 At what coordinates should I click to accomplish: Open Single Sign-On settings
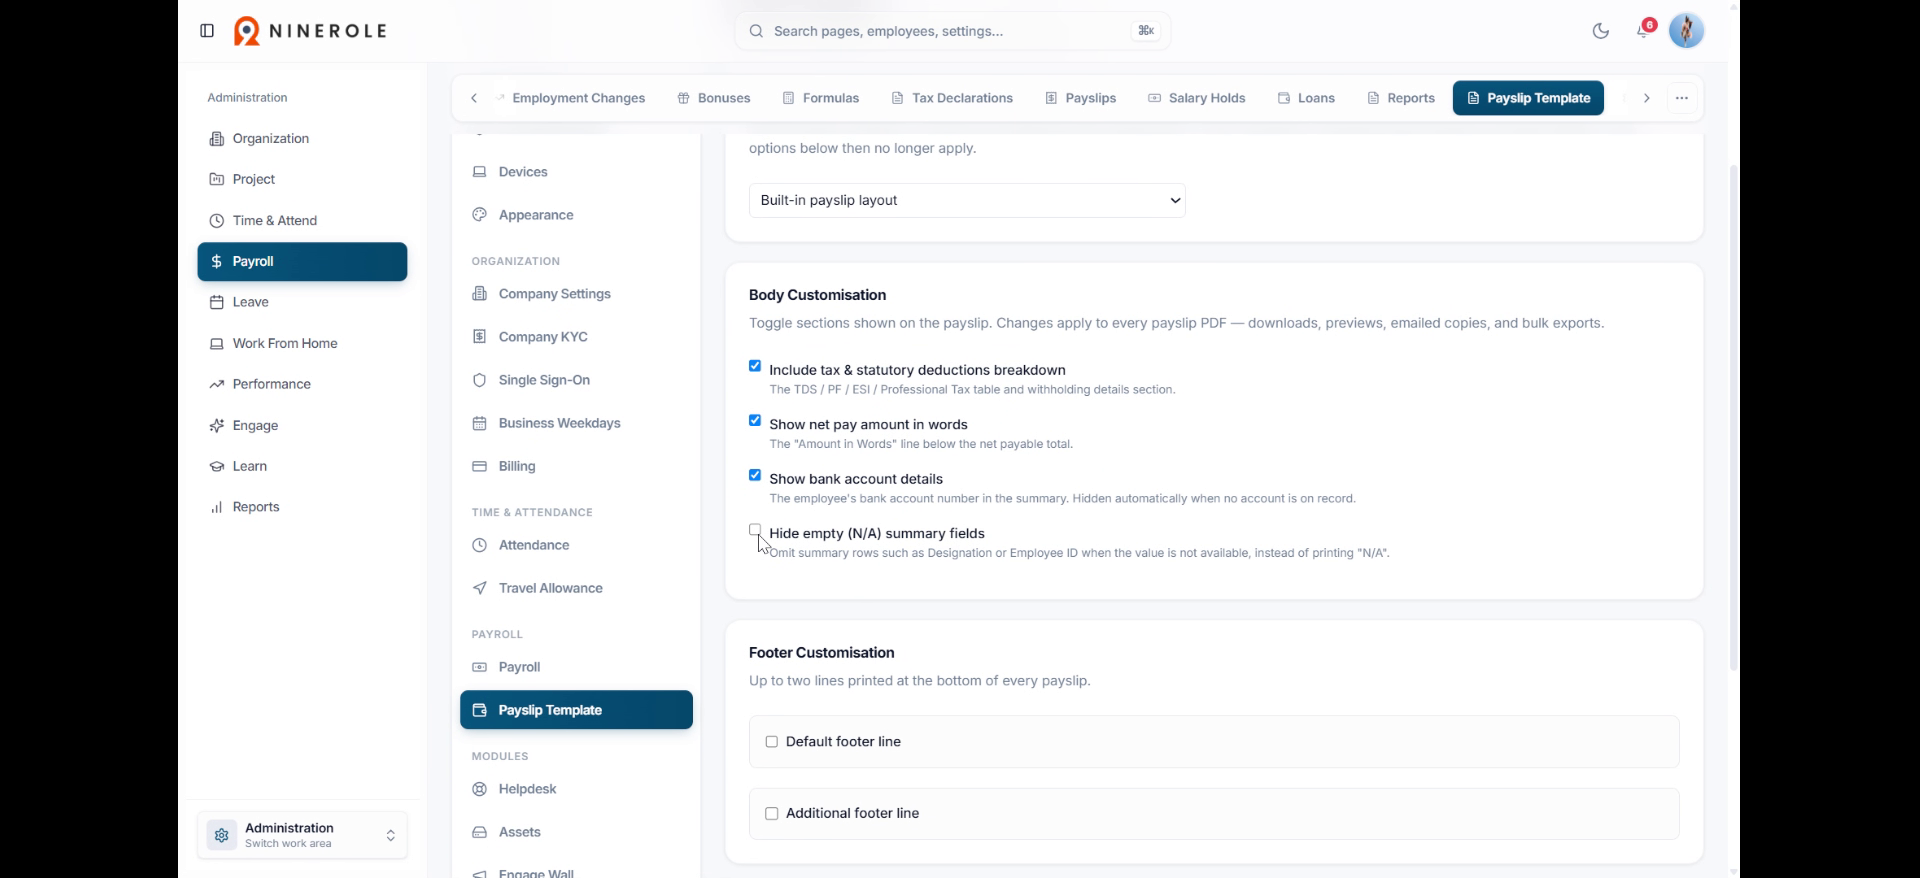pyautogui.click(x=576, y=380)
